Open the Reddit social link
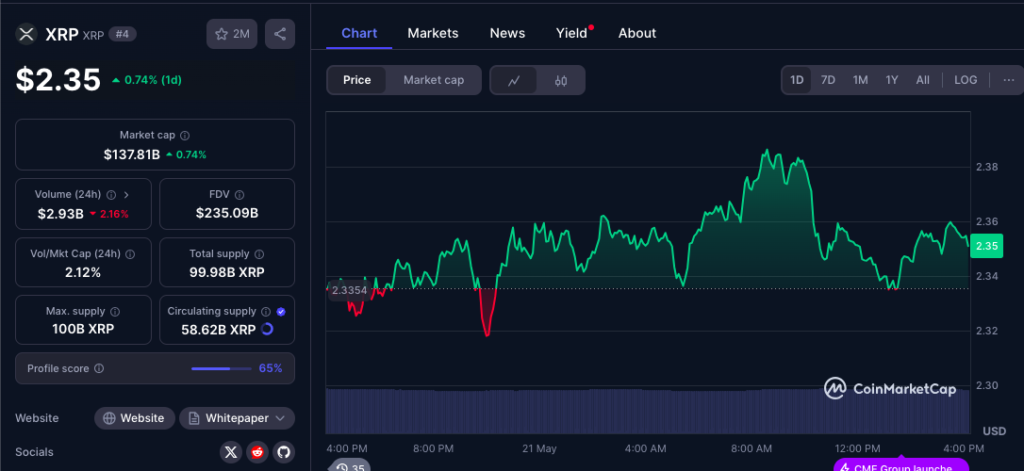This screenshot has height=471, width=1024. coord(257,451)
